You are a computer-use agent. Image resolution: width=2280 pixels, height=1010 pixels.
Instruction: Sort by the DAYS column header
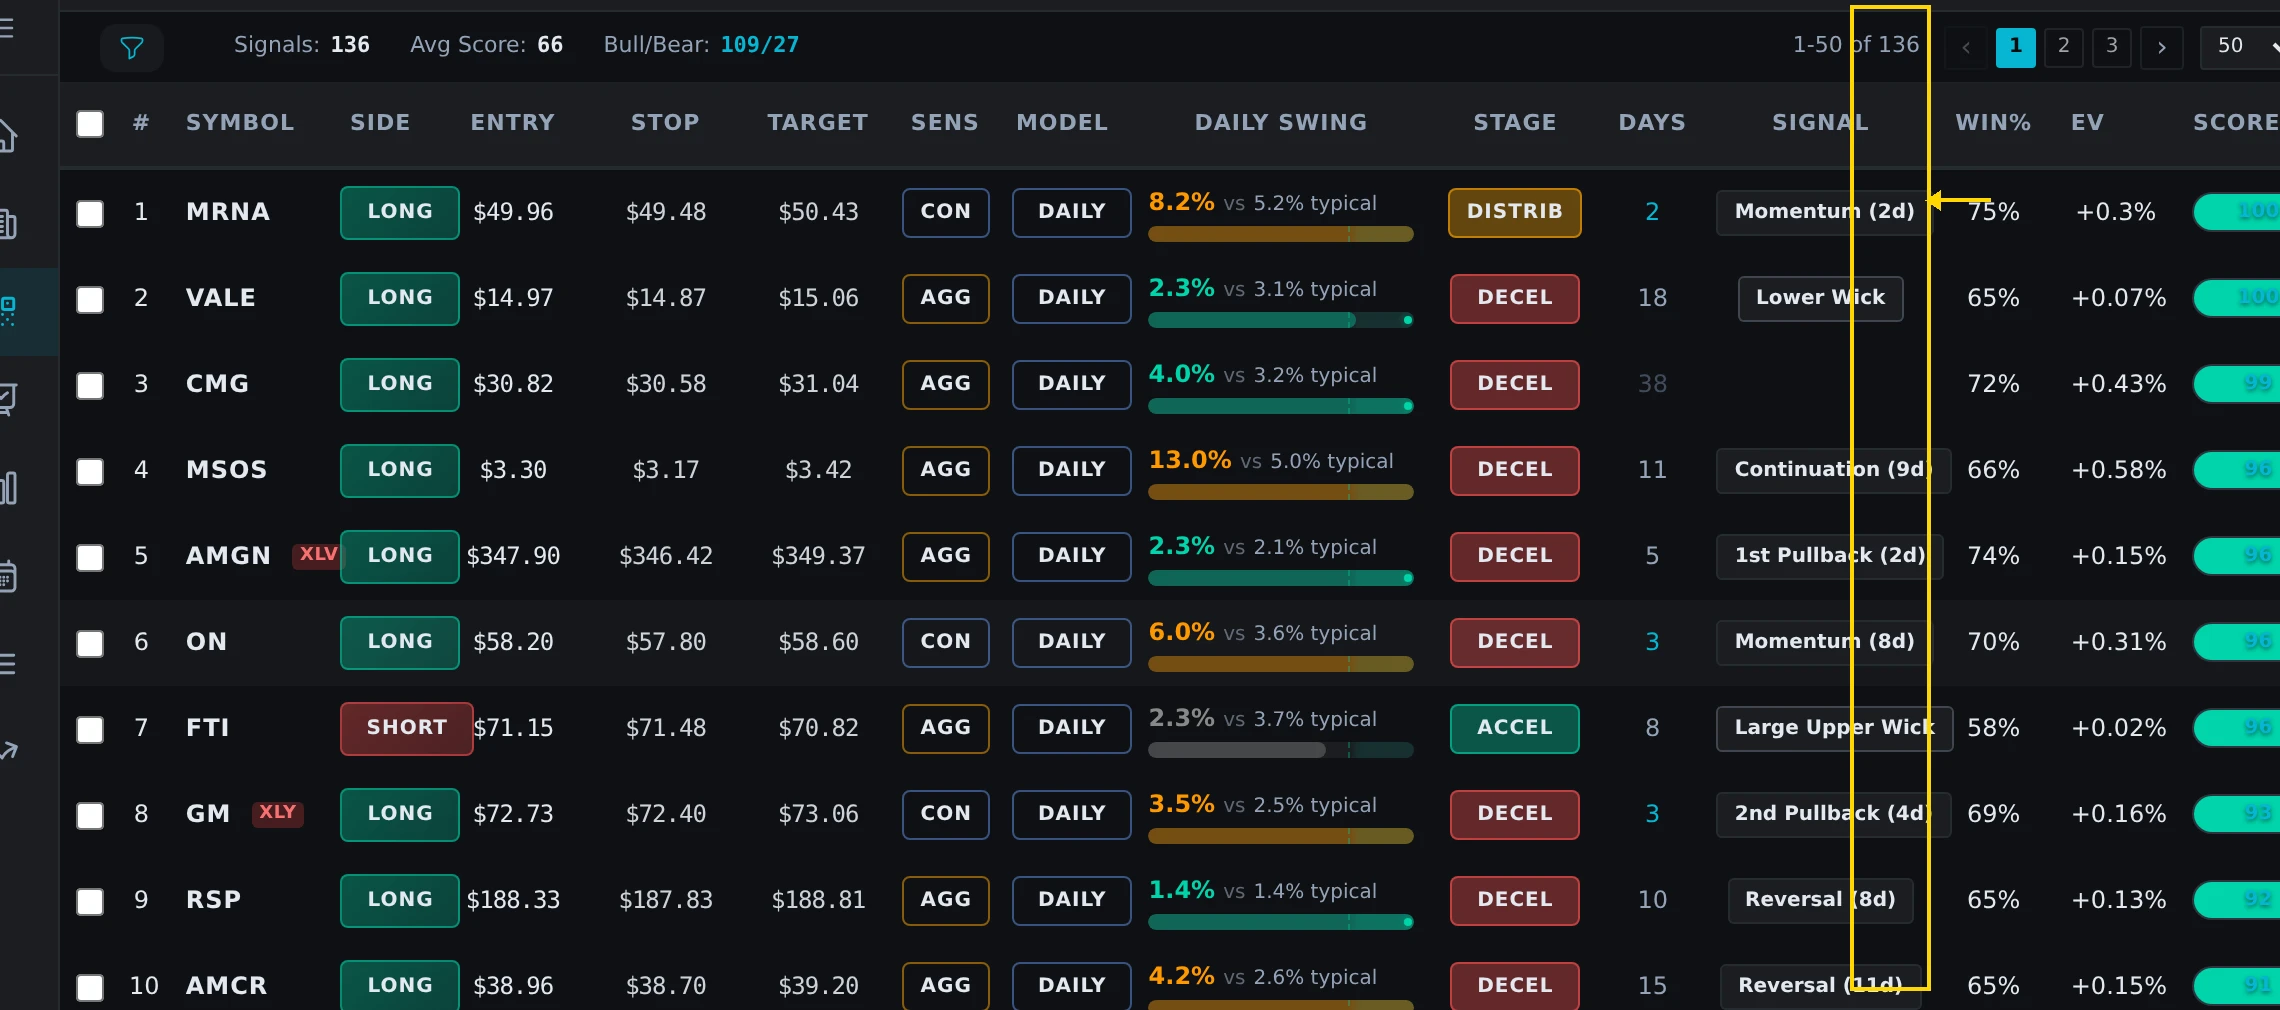tap(1652, 122)
